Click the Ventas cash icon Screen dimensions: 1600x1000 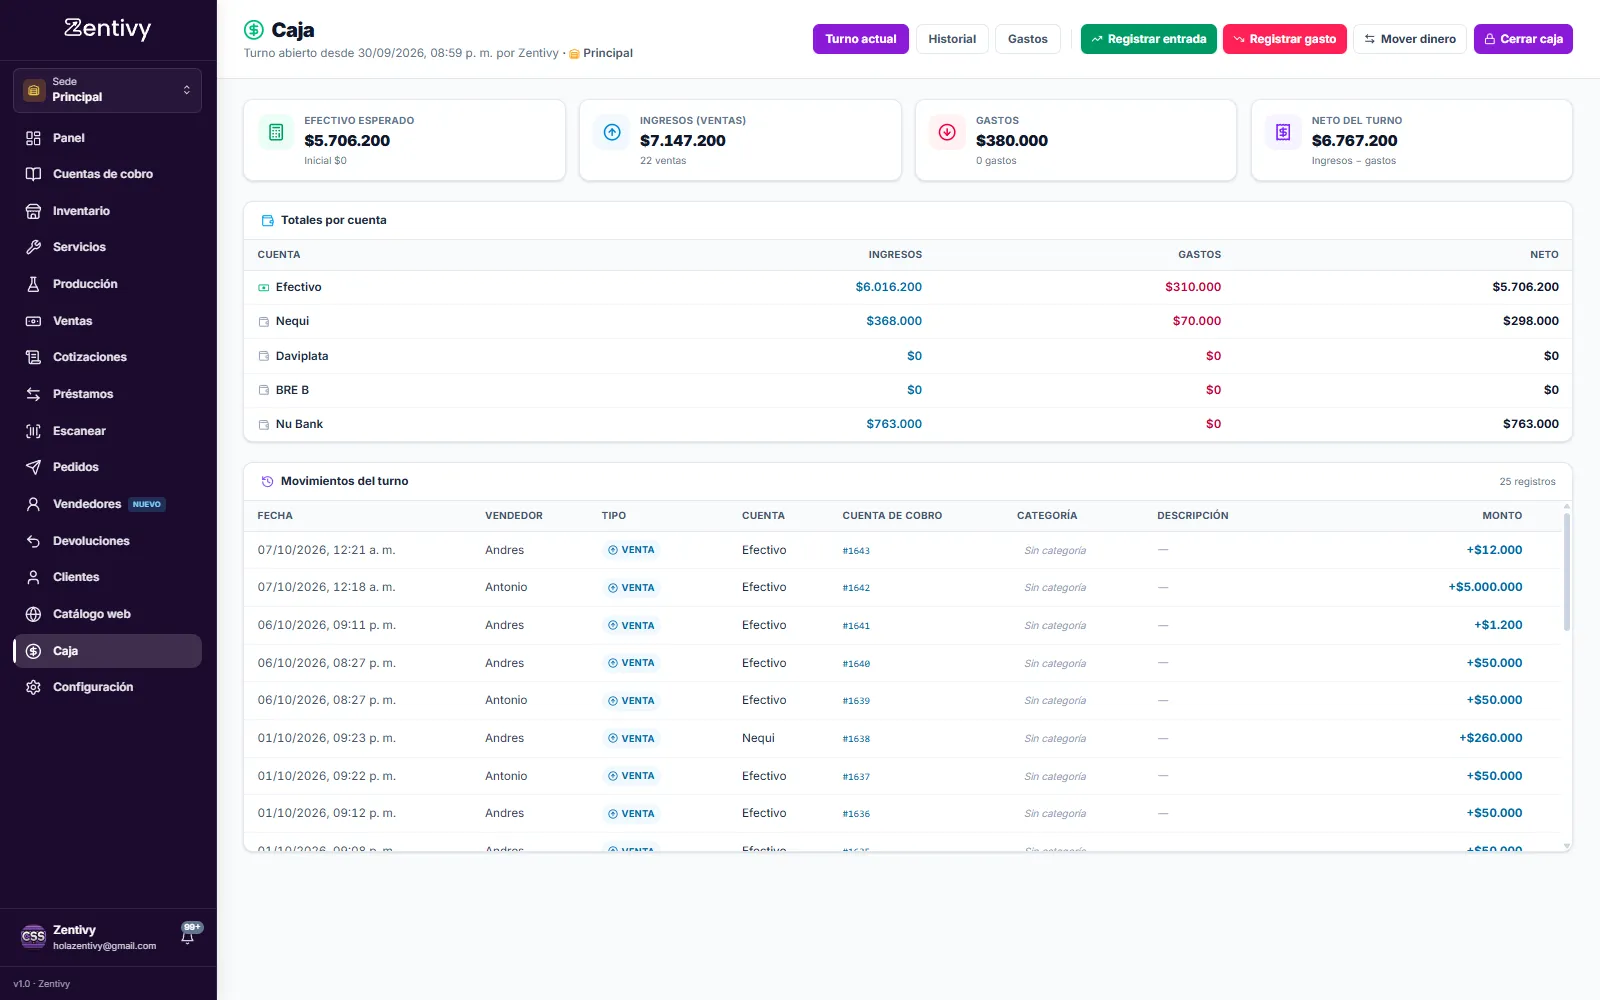tap(33, 321)
